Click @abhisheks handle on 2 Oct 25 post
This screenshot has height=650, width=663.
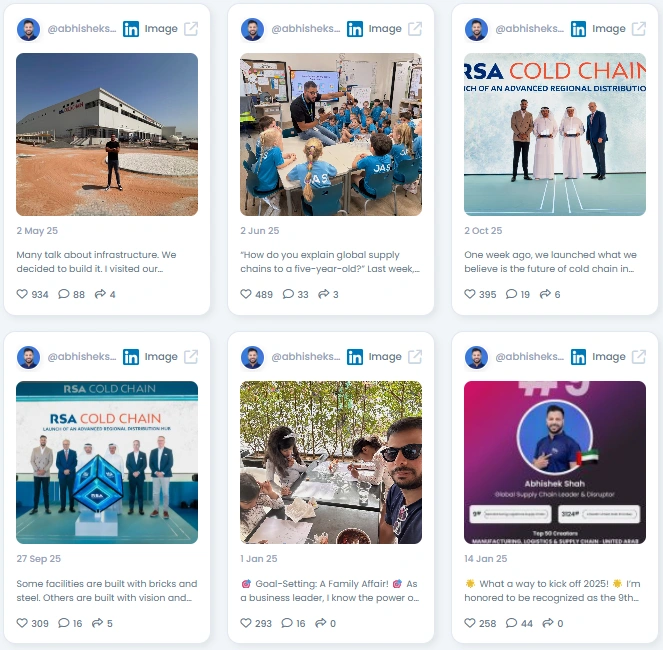[x=529, y=29]
